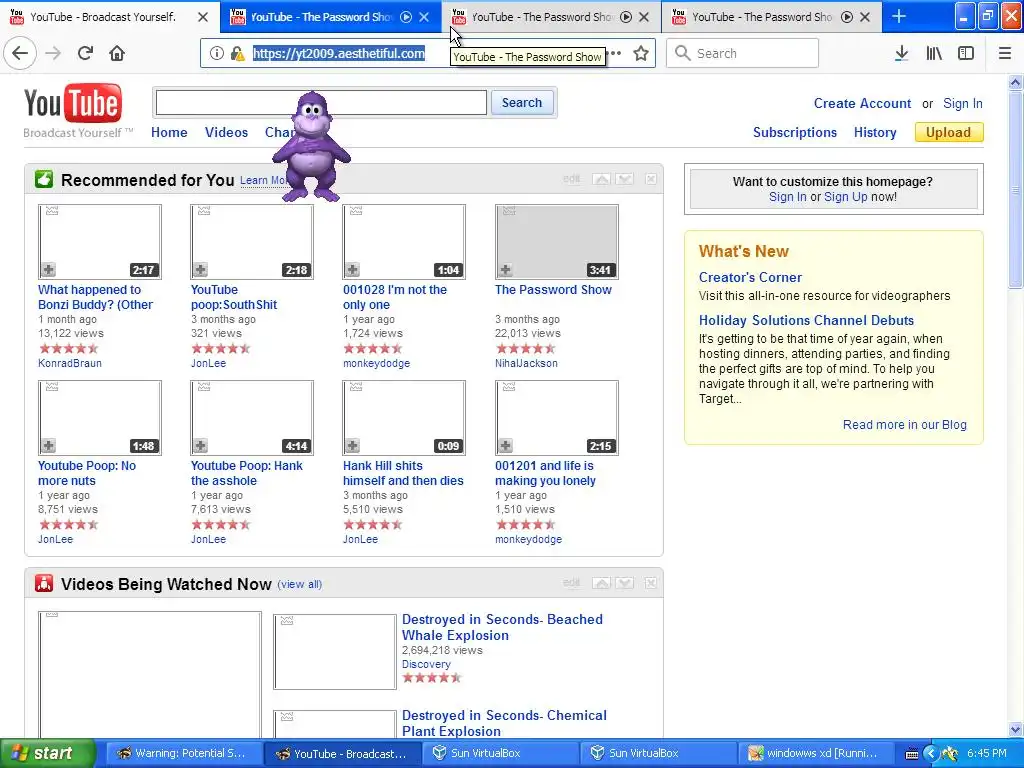The width and height of the screenshot is (1024, 768).
Task: Switch to 'windowws xd [Runni...' taskbar item
Action: click(814, 753)
